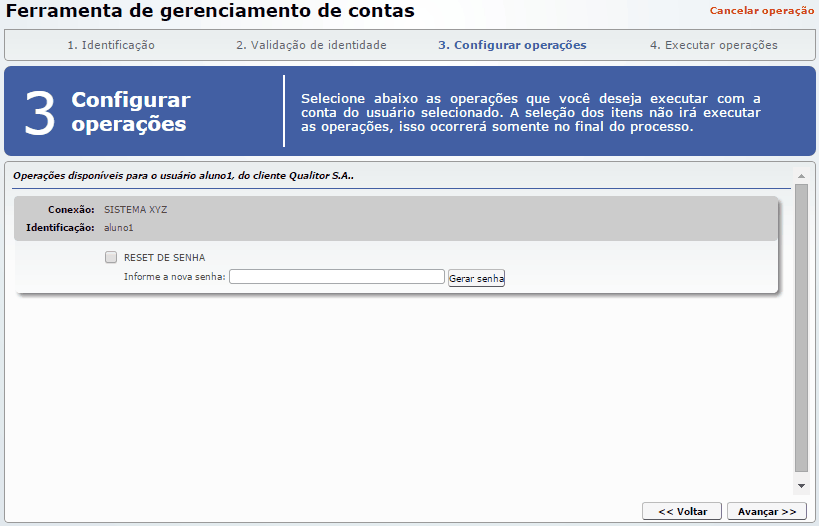Click the SISTEMA XYZ connection value
Image resolution: width=819 pixels, height=526 pixels.
tap(136, 210)
